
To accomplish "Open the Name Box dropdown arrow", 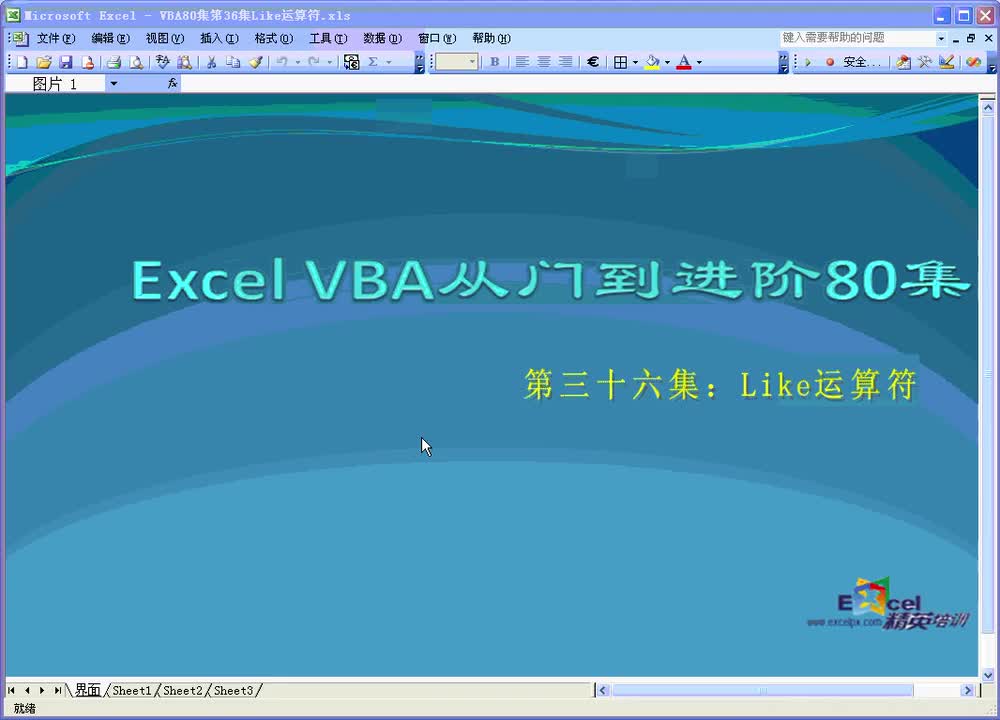I will click(114, 84).
